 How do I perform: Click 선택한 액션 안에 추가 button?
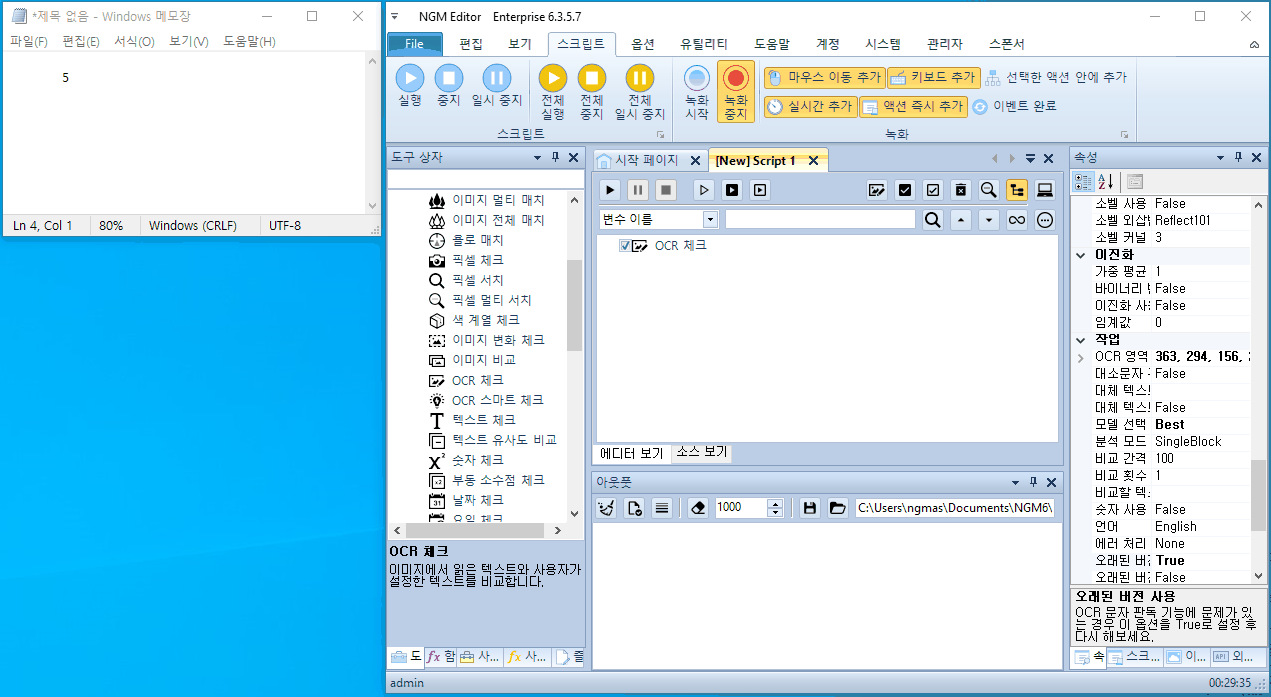point(1056,77)
